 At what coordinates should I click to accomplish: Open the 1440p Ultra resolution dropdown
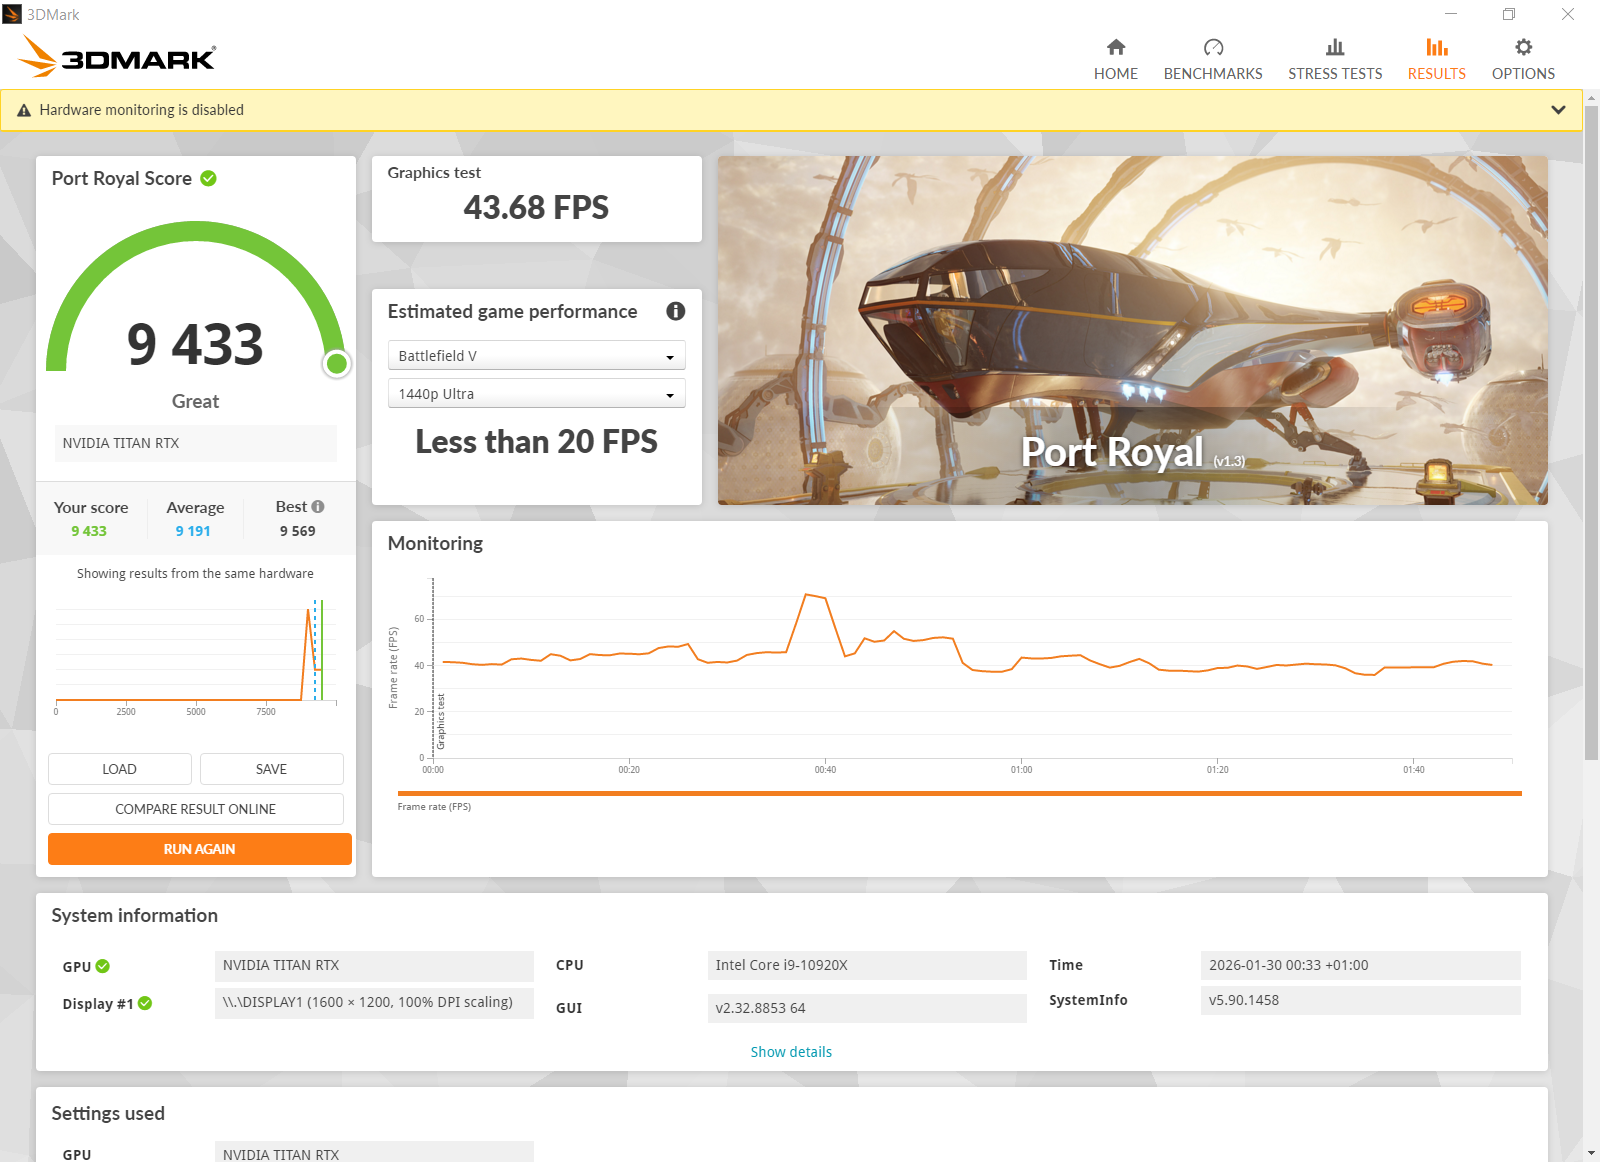tap(536, 394)
